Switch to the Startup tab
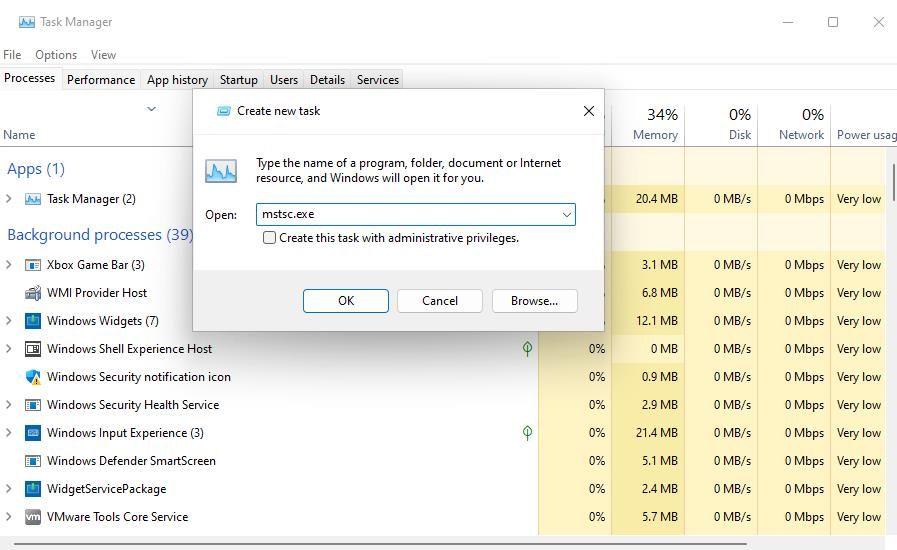This screenshot has width=897, height=550. click(238, 80)
